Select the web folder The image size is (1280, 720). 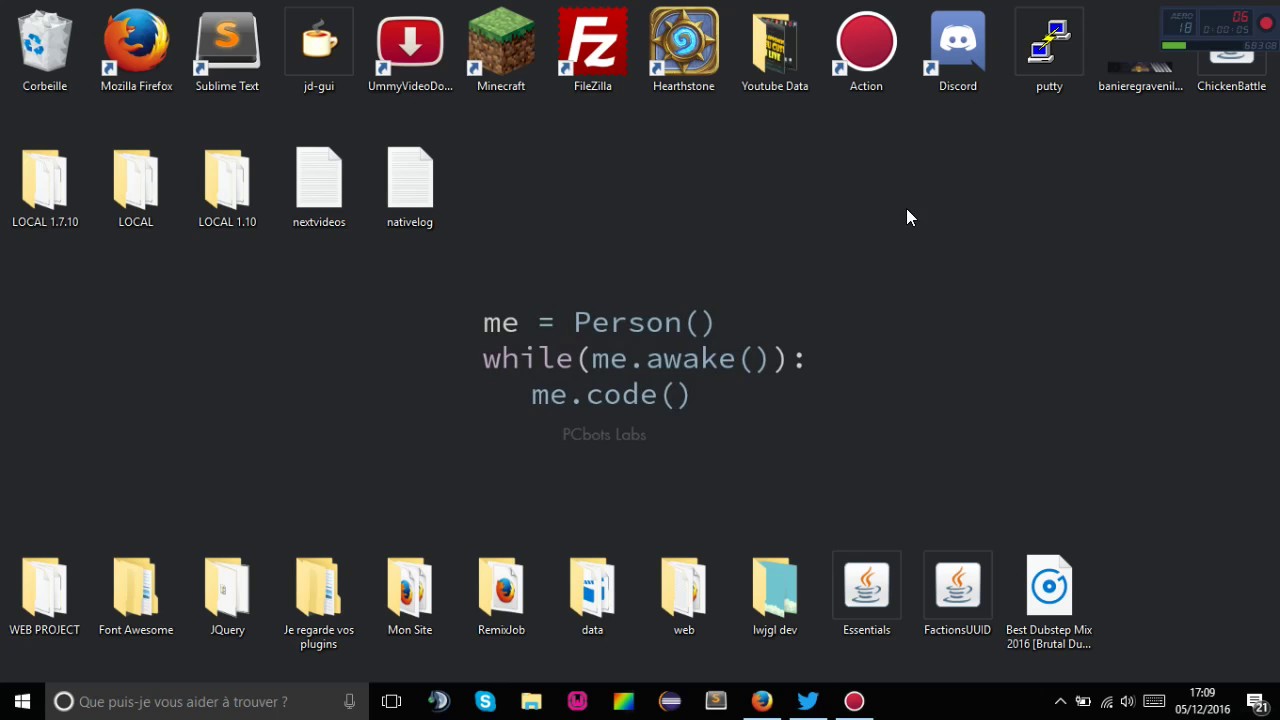[x=684, y=596]
